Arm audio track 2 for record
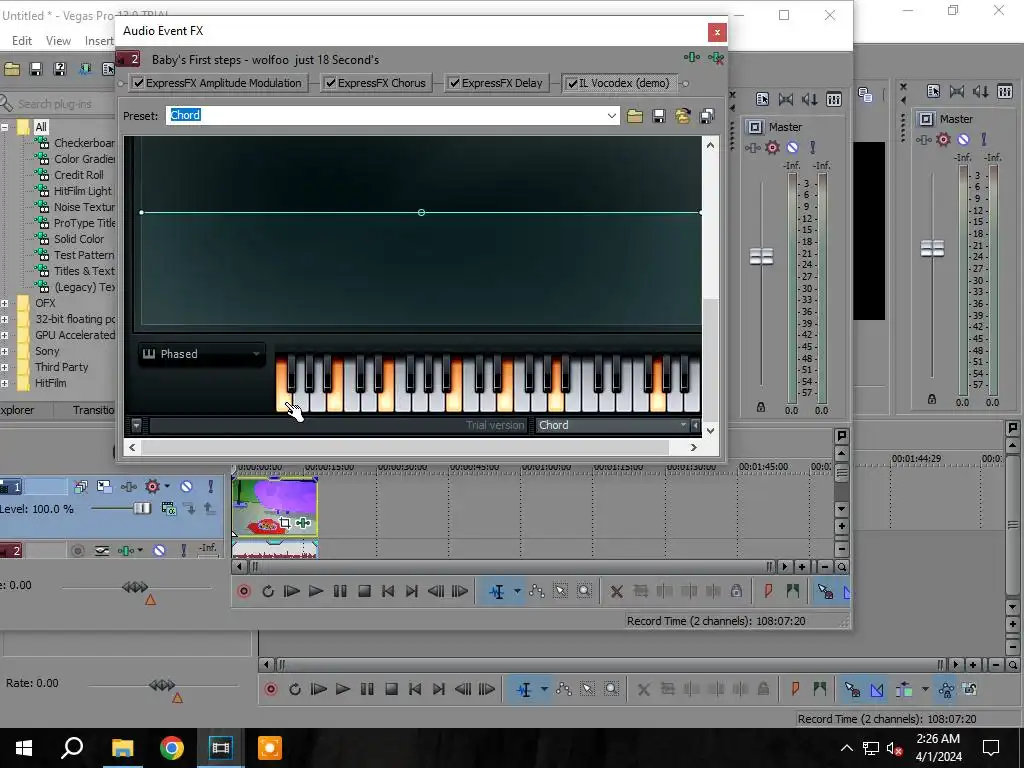1024x768 pixels. (x=78, y=551)
